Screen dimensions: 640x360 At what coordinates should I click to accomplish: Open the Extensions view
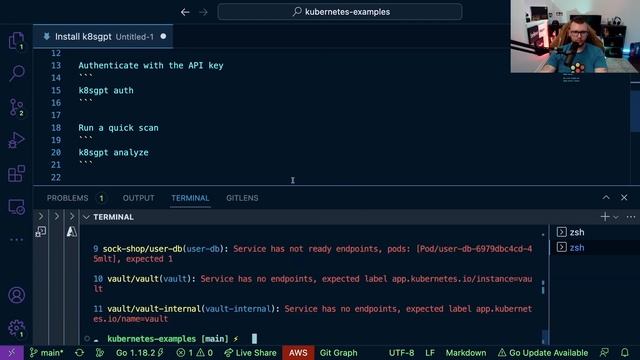pos(16,173)
